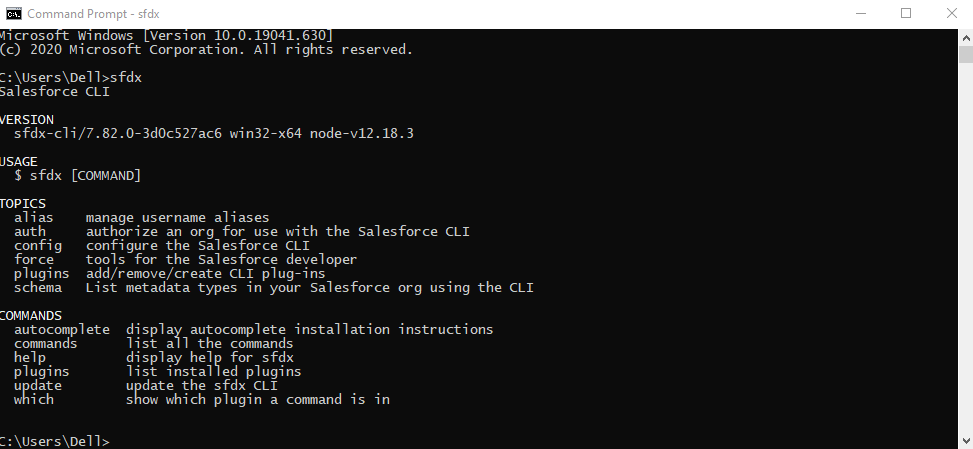Viewport: 973px width, 449px height.
Task: Click the "update" command name
Action: (x=38, y=385)
